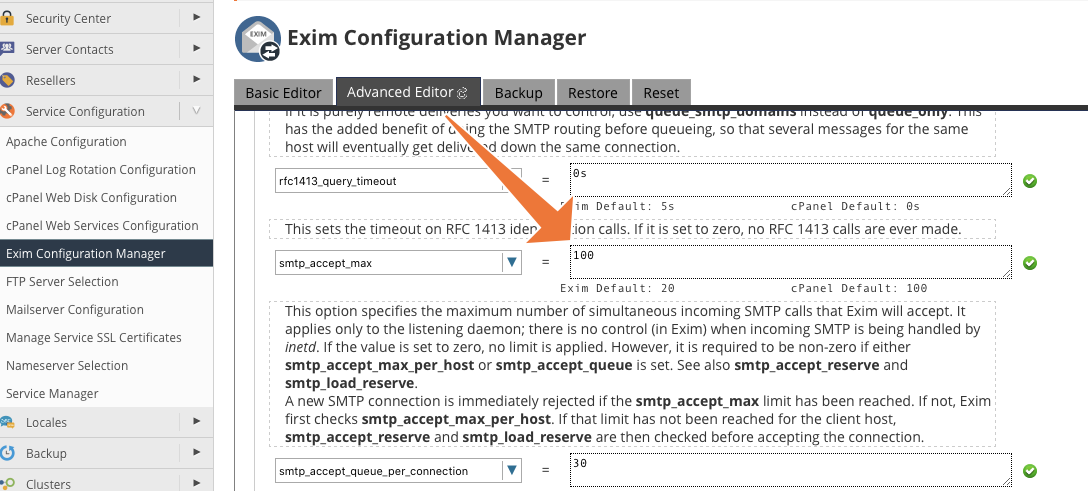The image size is (1088, 491).
Task: Open Mailserver Configuration link
Action: pos(75,310)
